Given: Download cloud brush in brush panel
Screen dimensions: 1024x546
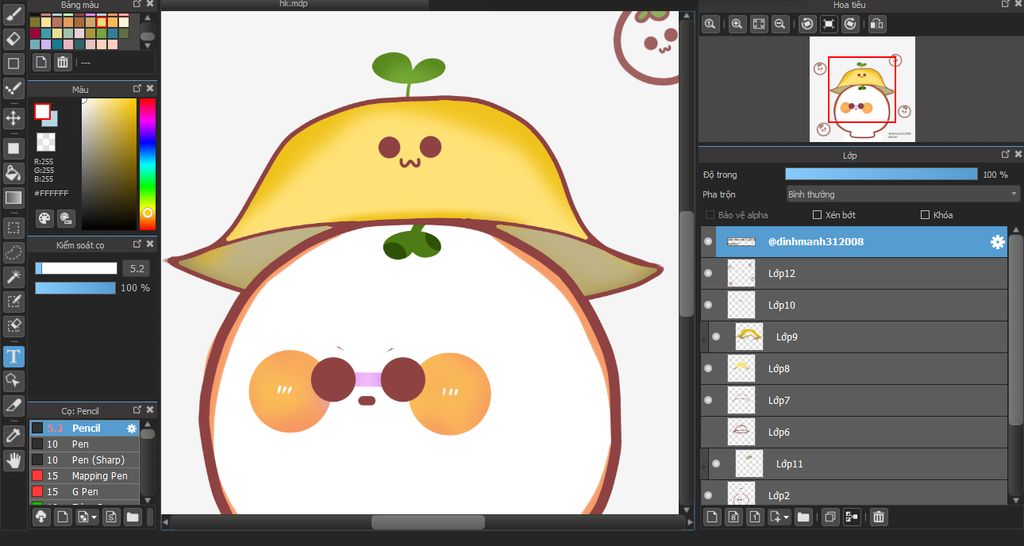Looking at the screenshot, I should 41,517.
